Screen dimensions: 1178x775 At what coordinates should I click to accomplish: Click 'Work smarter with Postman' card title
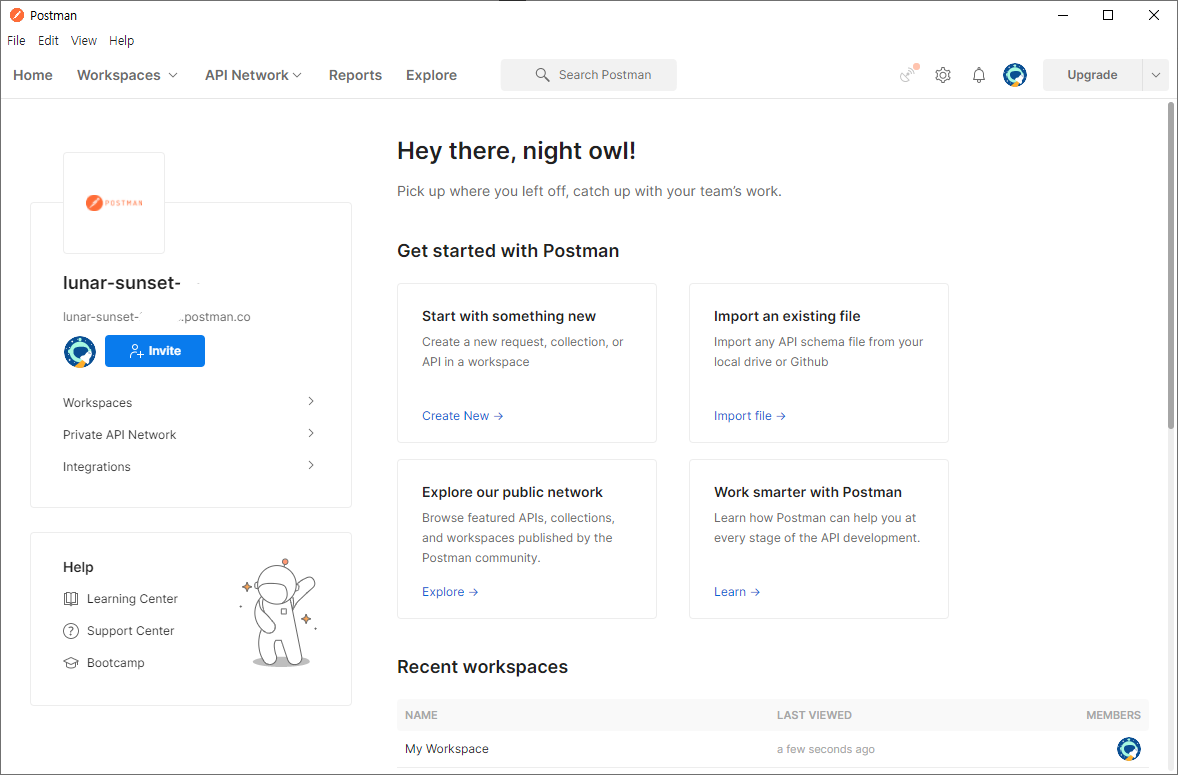[x=808, y=492]
